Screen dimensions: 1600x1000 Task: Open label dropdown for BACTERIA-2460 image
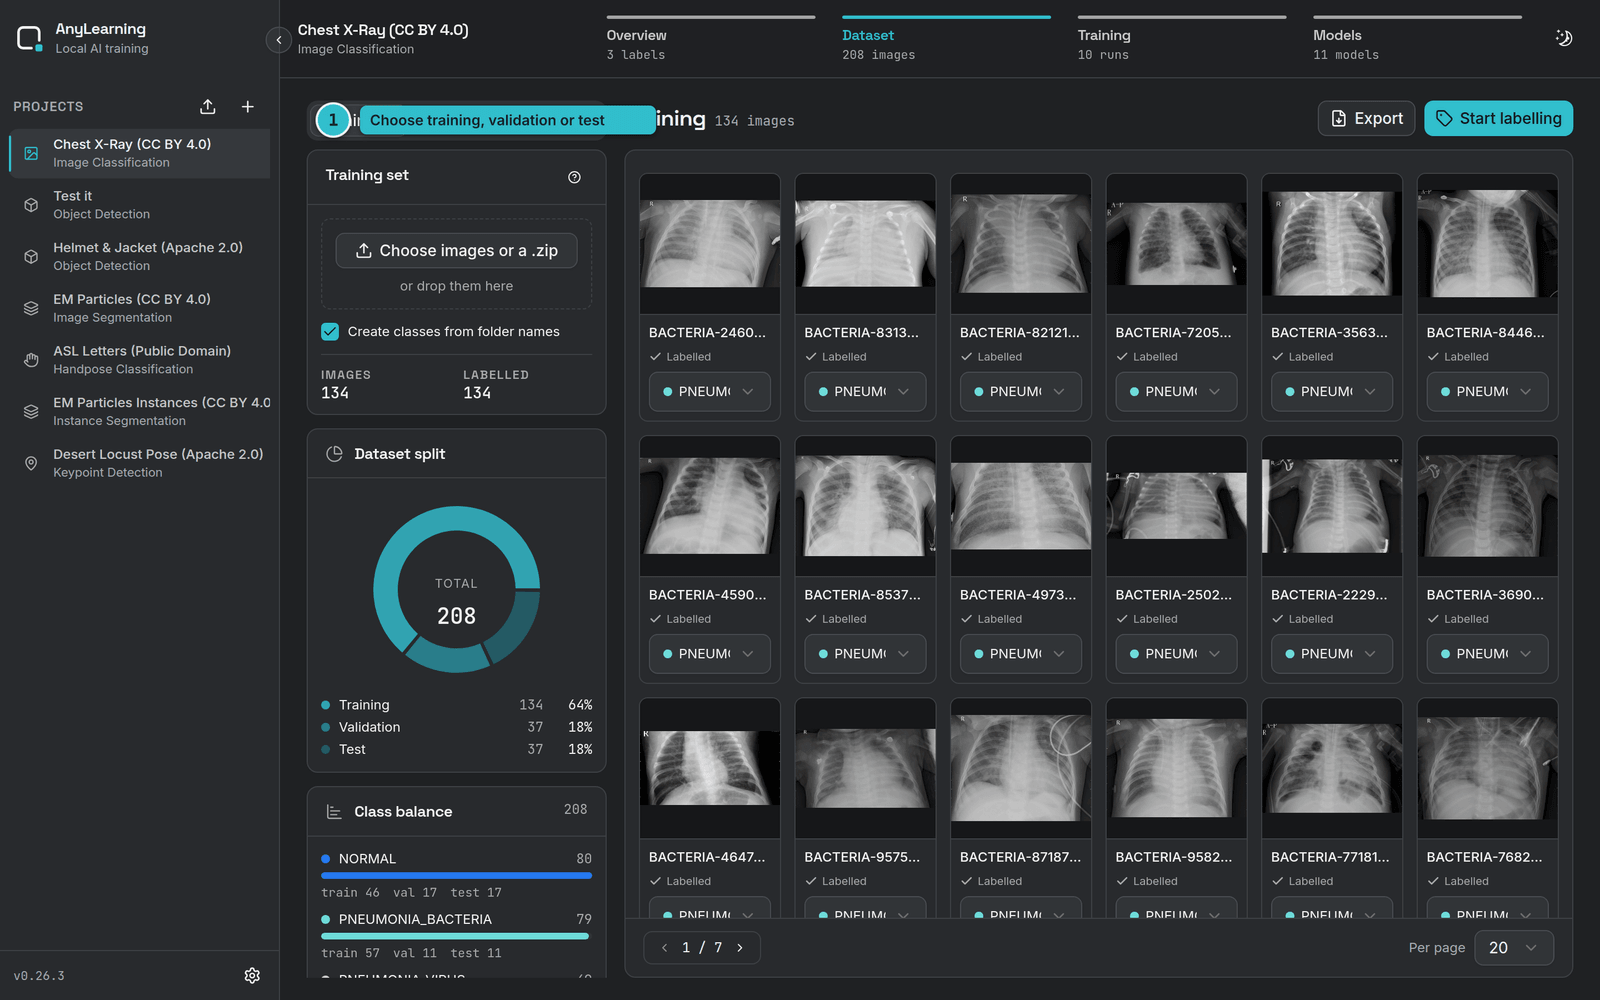(x=710, y=392)
